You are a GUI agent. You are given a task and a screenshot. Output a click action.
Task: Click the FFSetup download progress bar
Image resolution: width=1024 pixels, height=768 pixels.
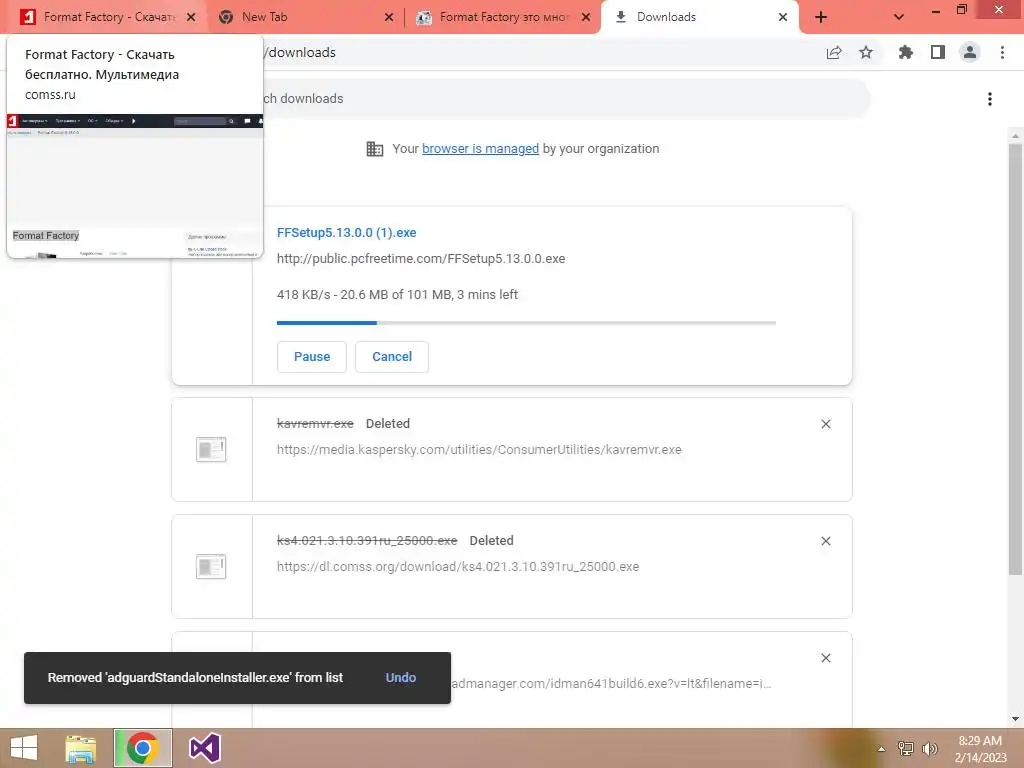coord(526,323)
